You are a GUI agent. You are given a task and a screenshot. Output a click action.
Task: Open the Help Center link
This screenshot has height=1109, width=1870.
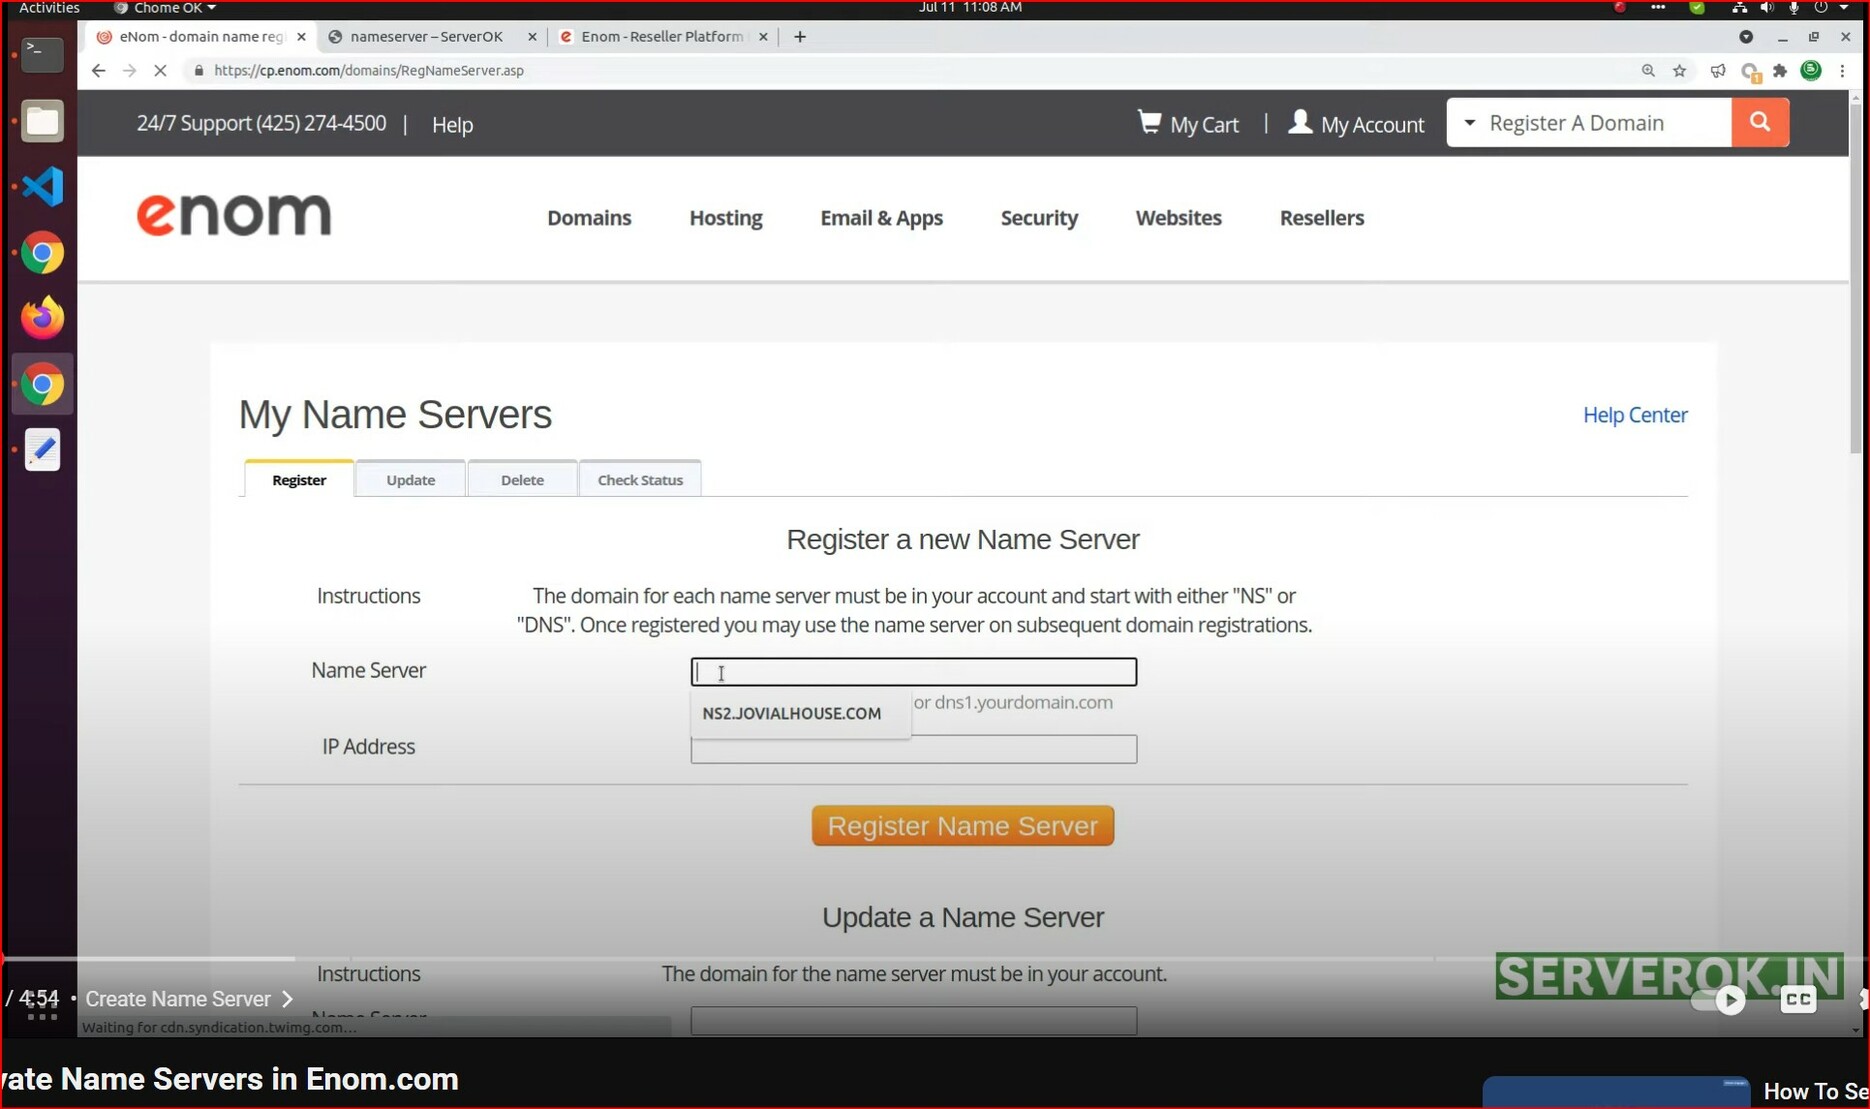tap(1634, 414)
